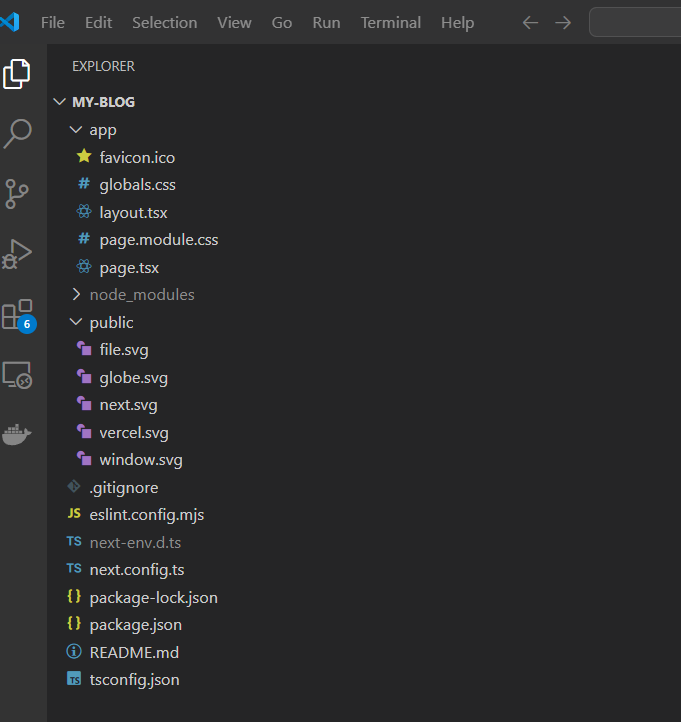Image resolution: width=681 pixels, height=722 pixels.
Task: Open the Run and Debug view
Action: click(18, 254)
